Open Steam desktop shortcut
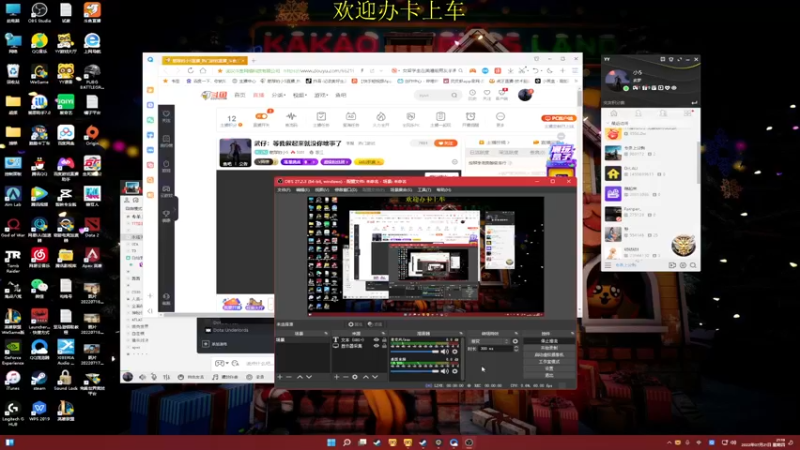Screen dimensions: 800x450 (39, 380)
